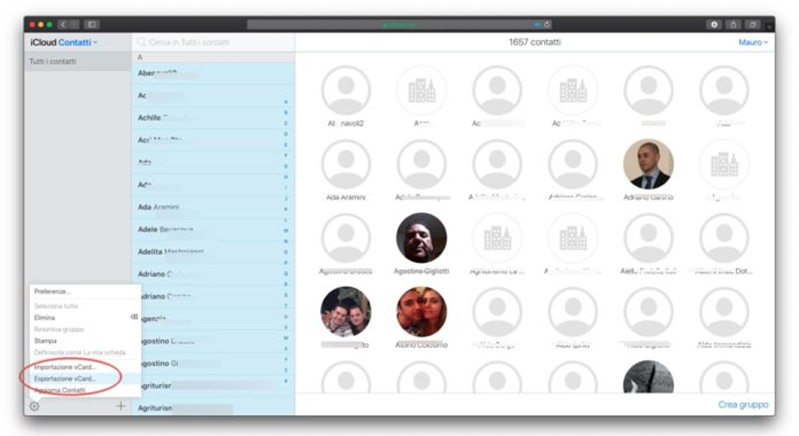This screenshot has width=799, height=436.
Task: Go back with the browser back arrow
Action: 63,24
